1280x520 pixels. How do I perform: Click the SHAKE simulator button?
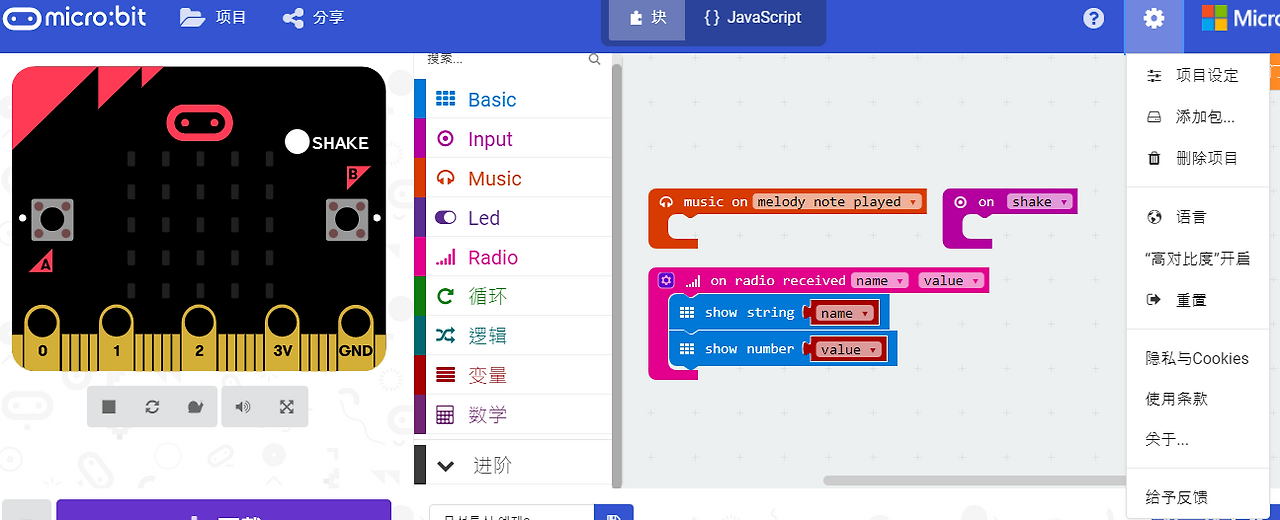tap(297, 142)
